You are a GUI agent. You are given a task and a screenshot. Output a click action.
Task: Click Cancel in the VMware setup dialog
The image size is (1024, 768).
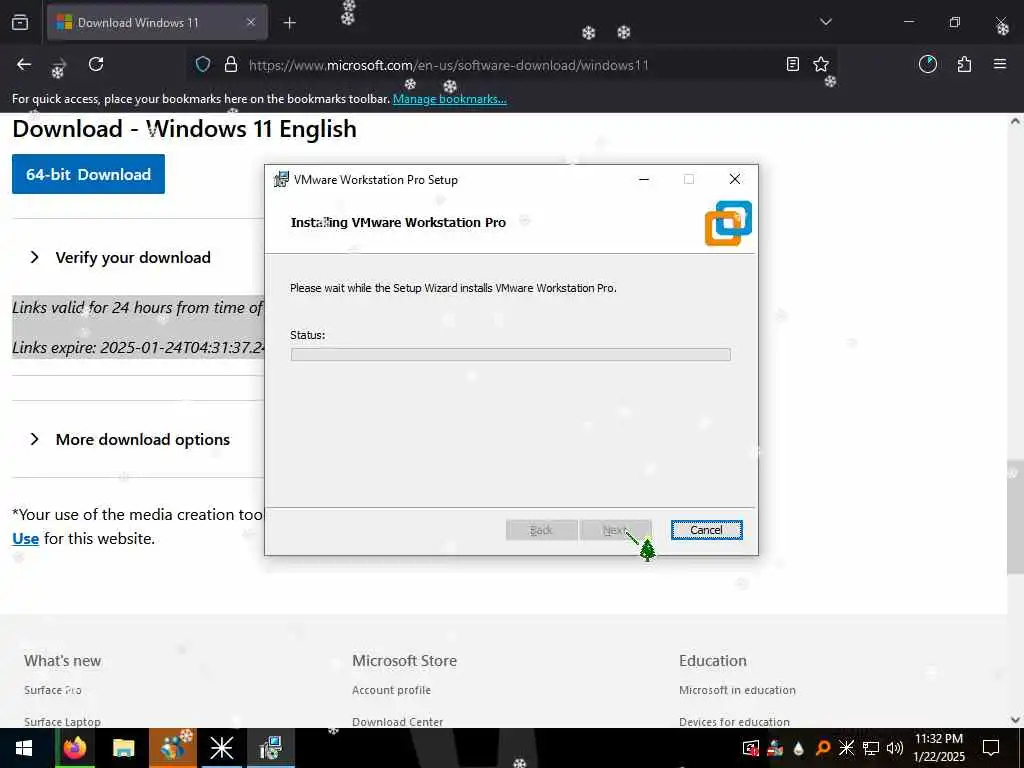click(706, 530)
